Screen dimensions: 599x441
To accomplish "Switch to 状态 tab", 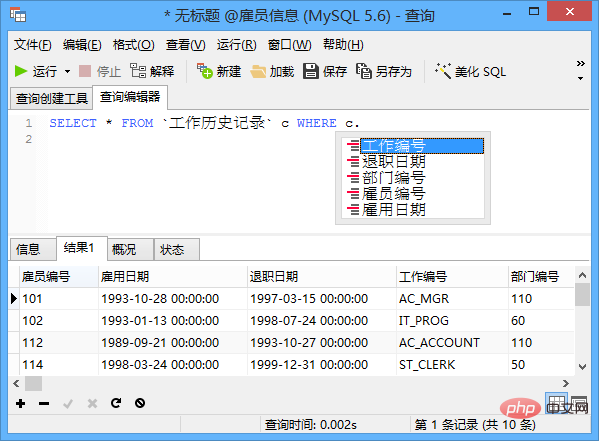I will 176,250.
